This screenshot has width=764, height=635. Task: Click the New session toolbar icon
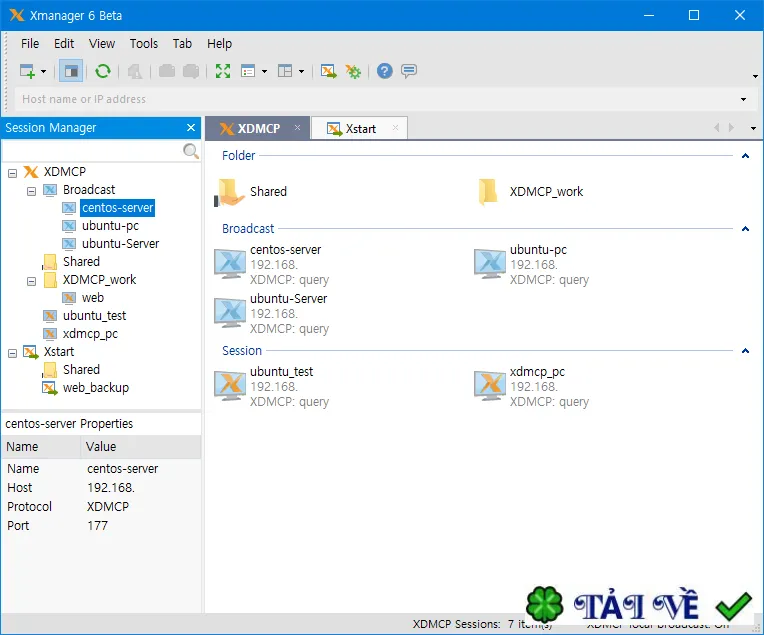point(27,71)
